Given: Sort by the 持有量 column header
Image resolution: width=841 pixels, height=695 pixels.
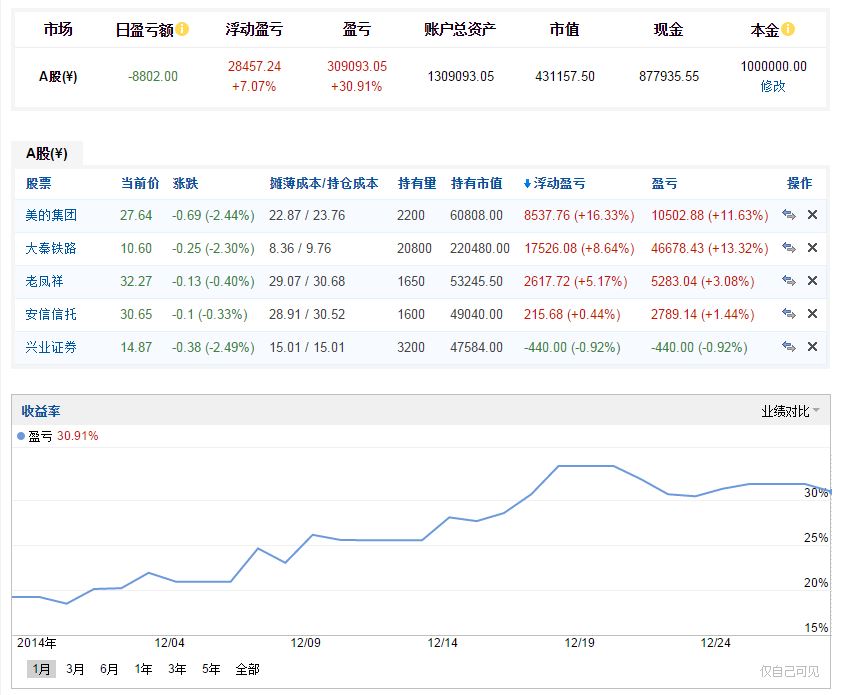Looking at the screenshot, I should [x=417, y=183].
